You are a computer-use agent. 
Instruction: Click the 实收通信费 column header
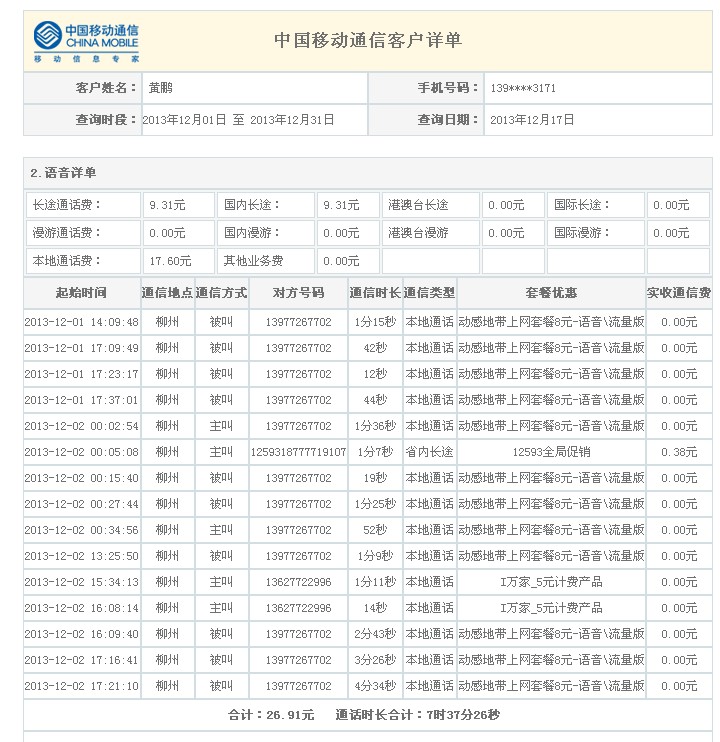(679, 293)
